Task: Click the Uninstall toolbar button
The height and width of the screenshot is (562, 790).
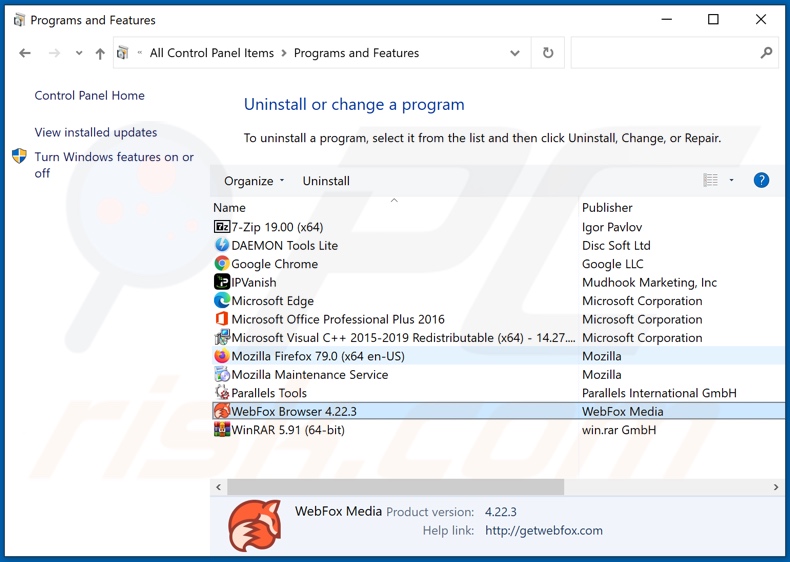Action: [x=326, y=181]
